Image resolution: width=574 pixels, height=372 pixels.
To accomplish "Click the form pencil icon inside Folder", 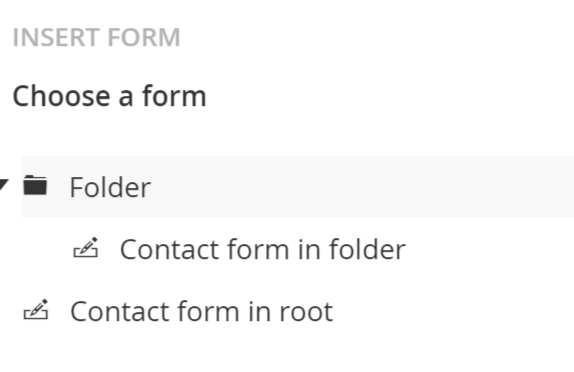I will 86,248.
